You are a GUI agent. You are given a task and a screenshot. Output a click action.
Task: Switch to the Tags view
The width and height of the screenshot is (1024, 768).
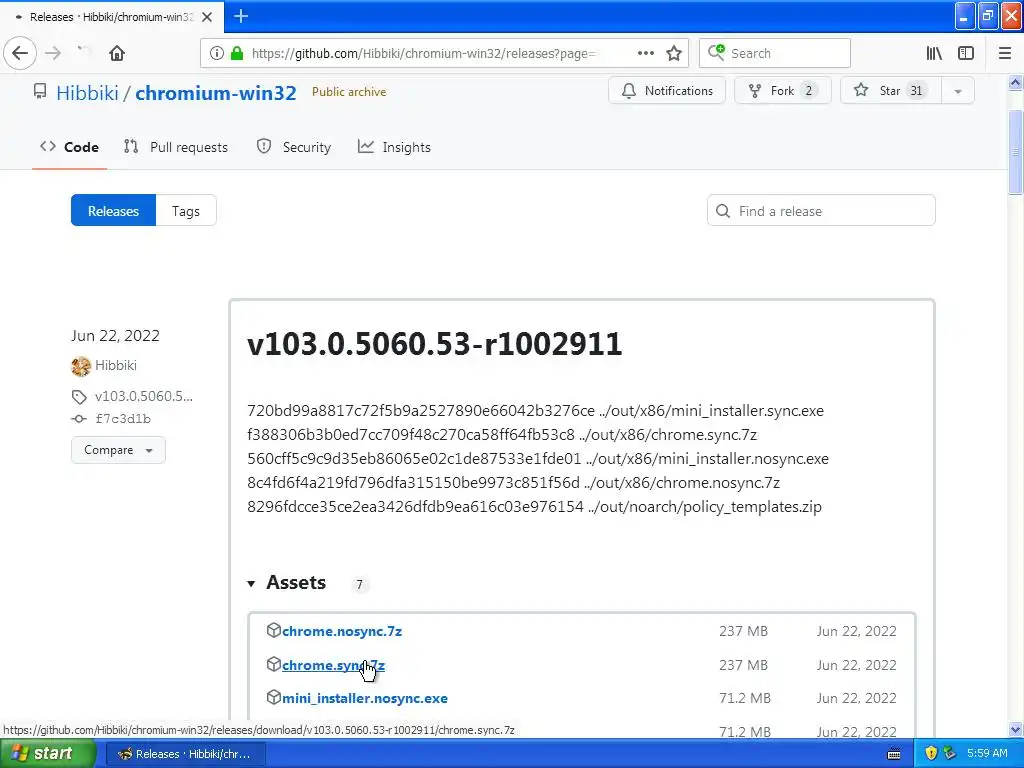point(186,211)
